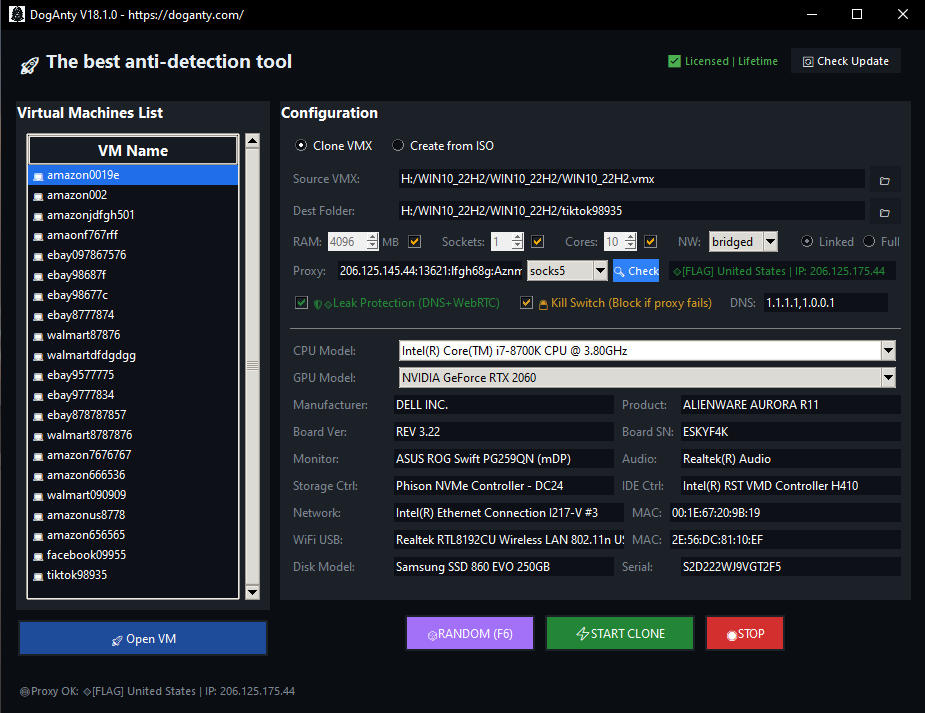Browse for Source VMX folder icon
The height and width of the screenshot is (713, 925).
884,180
